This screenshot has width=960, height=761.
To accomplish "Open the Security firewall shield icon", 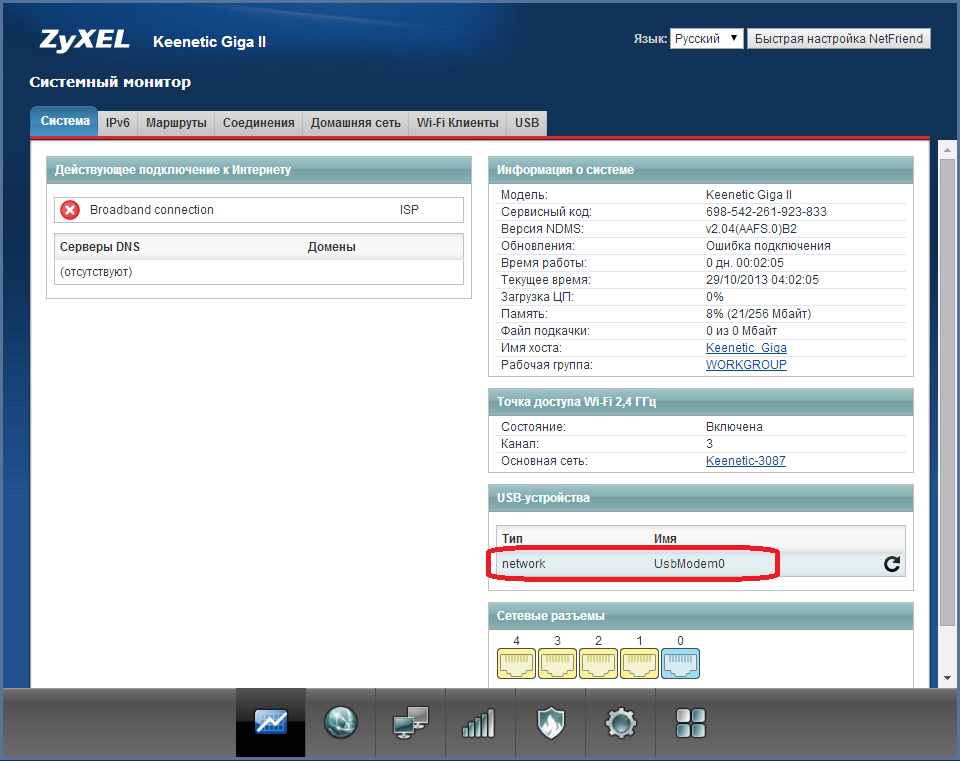I will coord(550,722).
